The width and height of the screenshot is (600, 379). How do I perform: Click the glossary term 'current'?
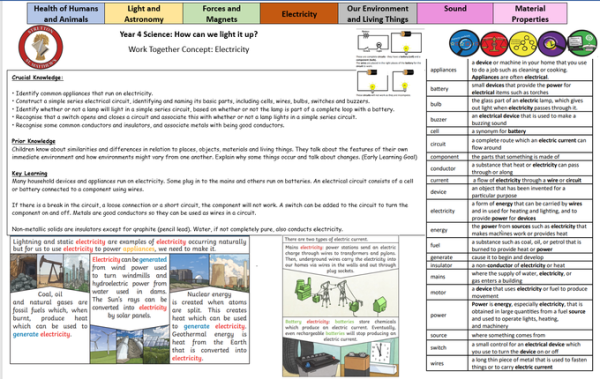(x=439, y=180)
